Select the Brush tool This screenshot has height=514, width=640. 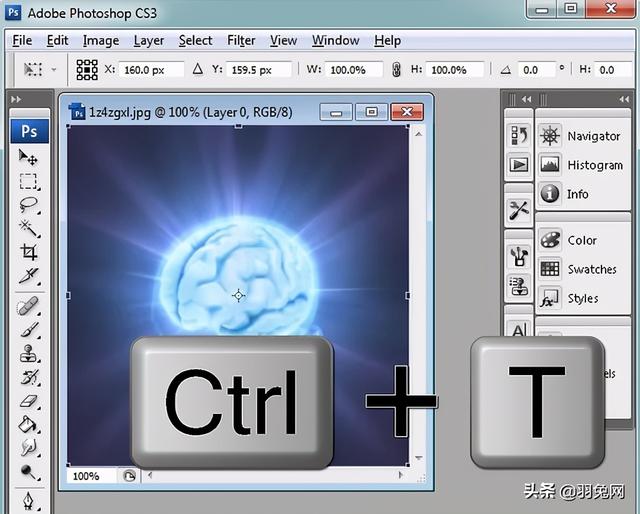[29, 330]
